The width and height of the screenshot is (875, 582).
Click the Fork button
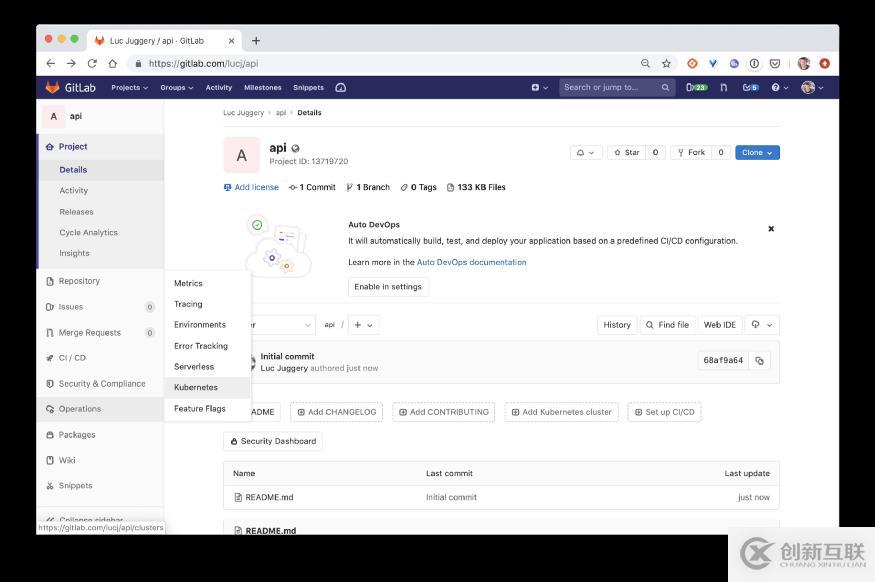pyautogui.click(x=691, y=152)
